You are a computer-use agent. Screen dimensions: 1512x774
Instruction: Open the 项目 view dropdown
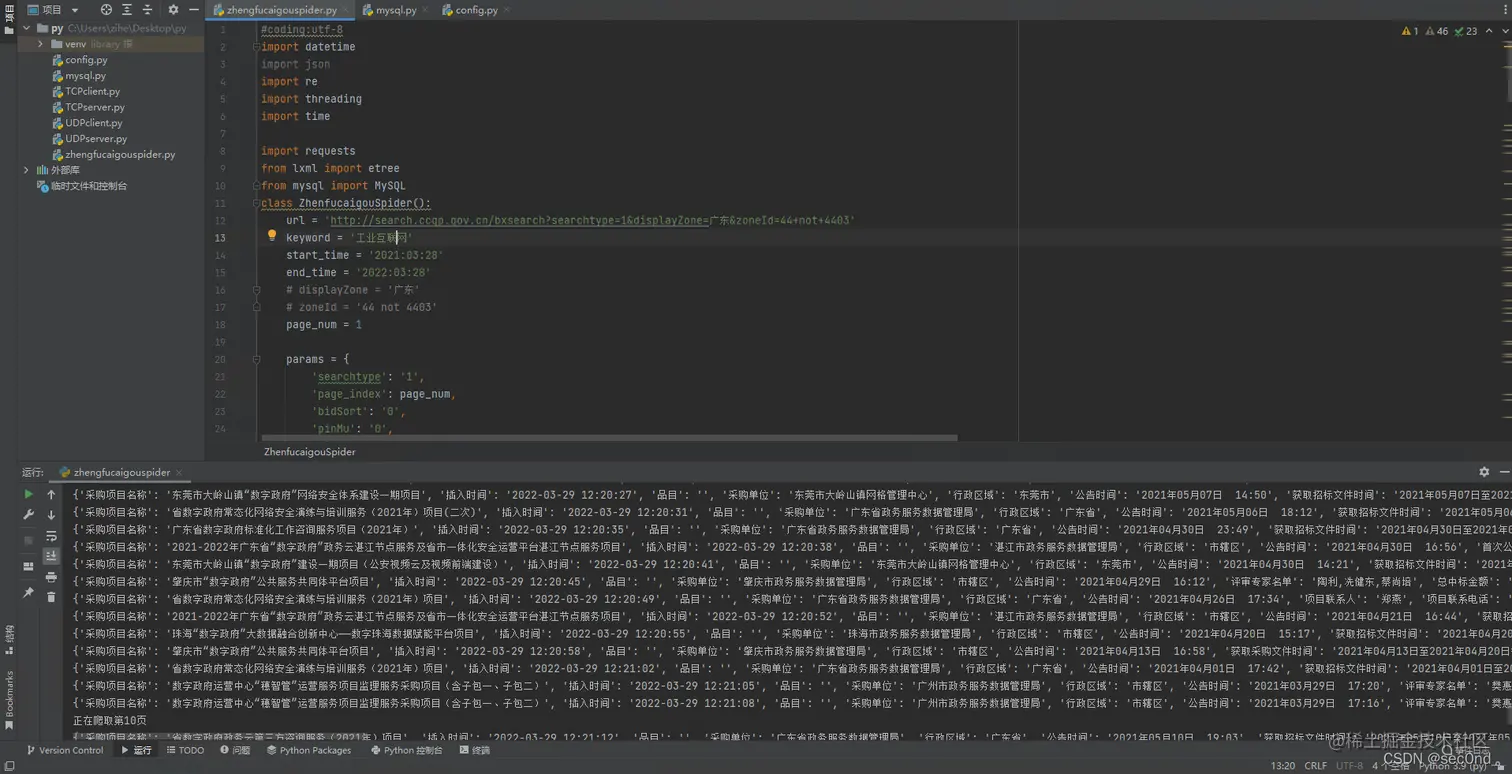click(x=54, y=10)
